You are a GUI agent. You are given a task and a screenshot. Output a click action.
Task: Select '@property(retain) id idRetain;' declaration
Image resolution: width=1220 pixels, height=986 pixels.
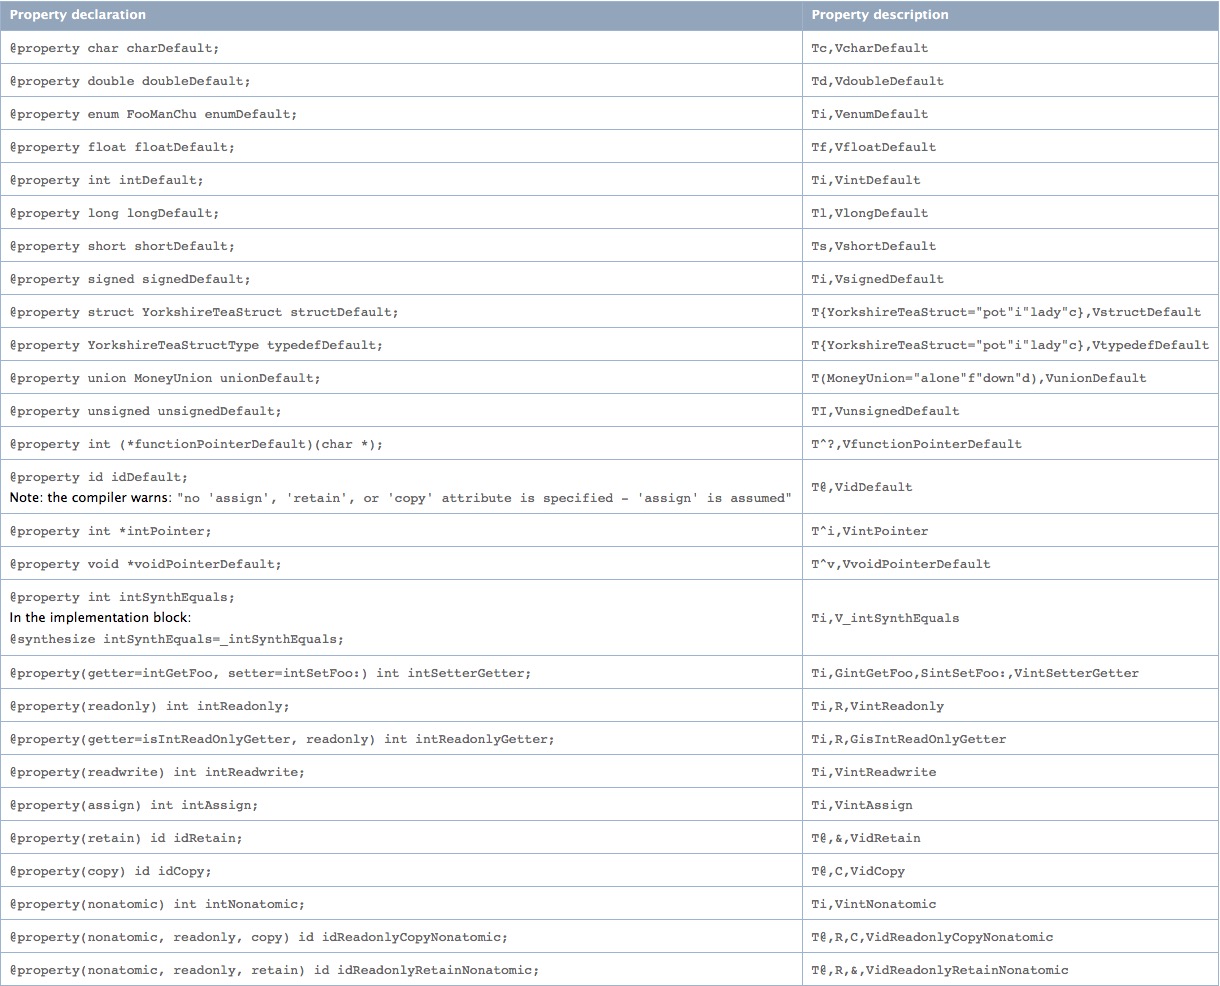[126, 838]
